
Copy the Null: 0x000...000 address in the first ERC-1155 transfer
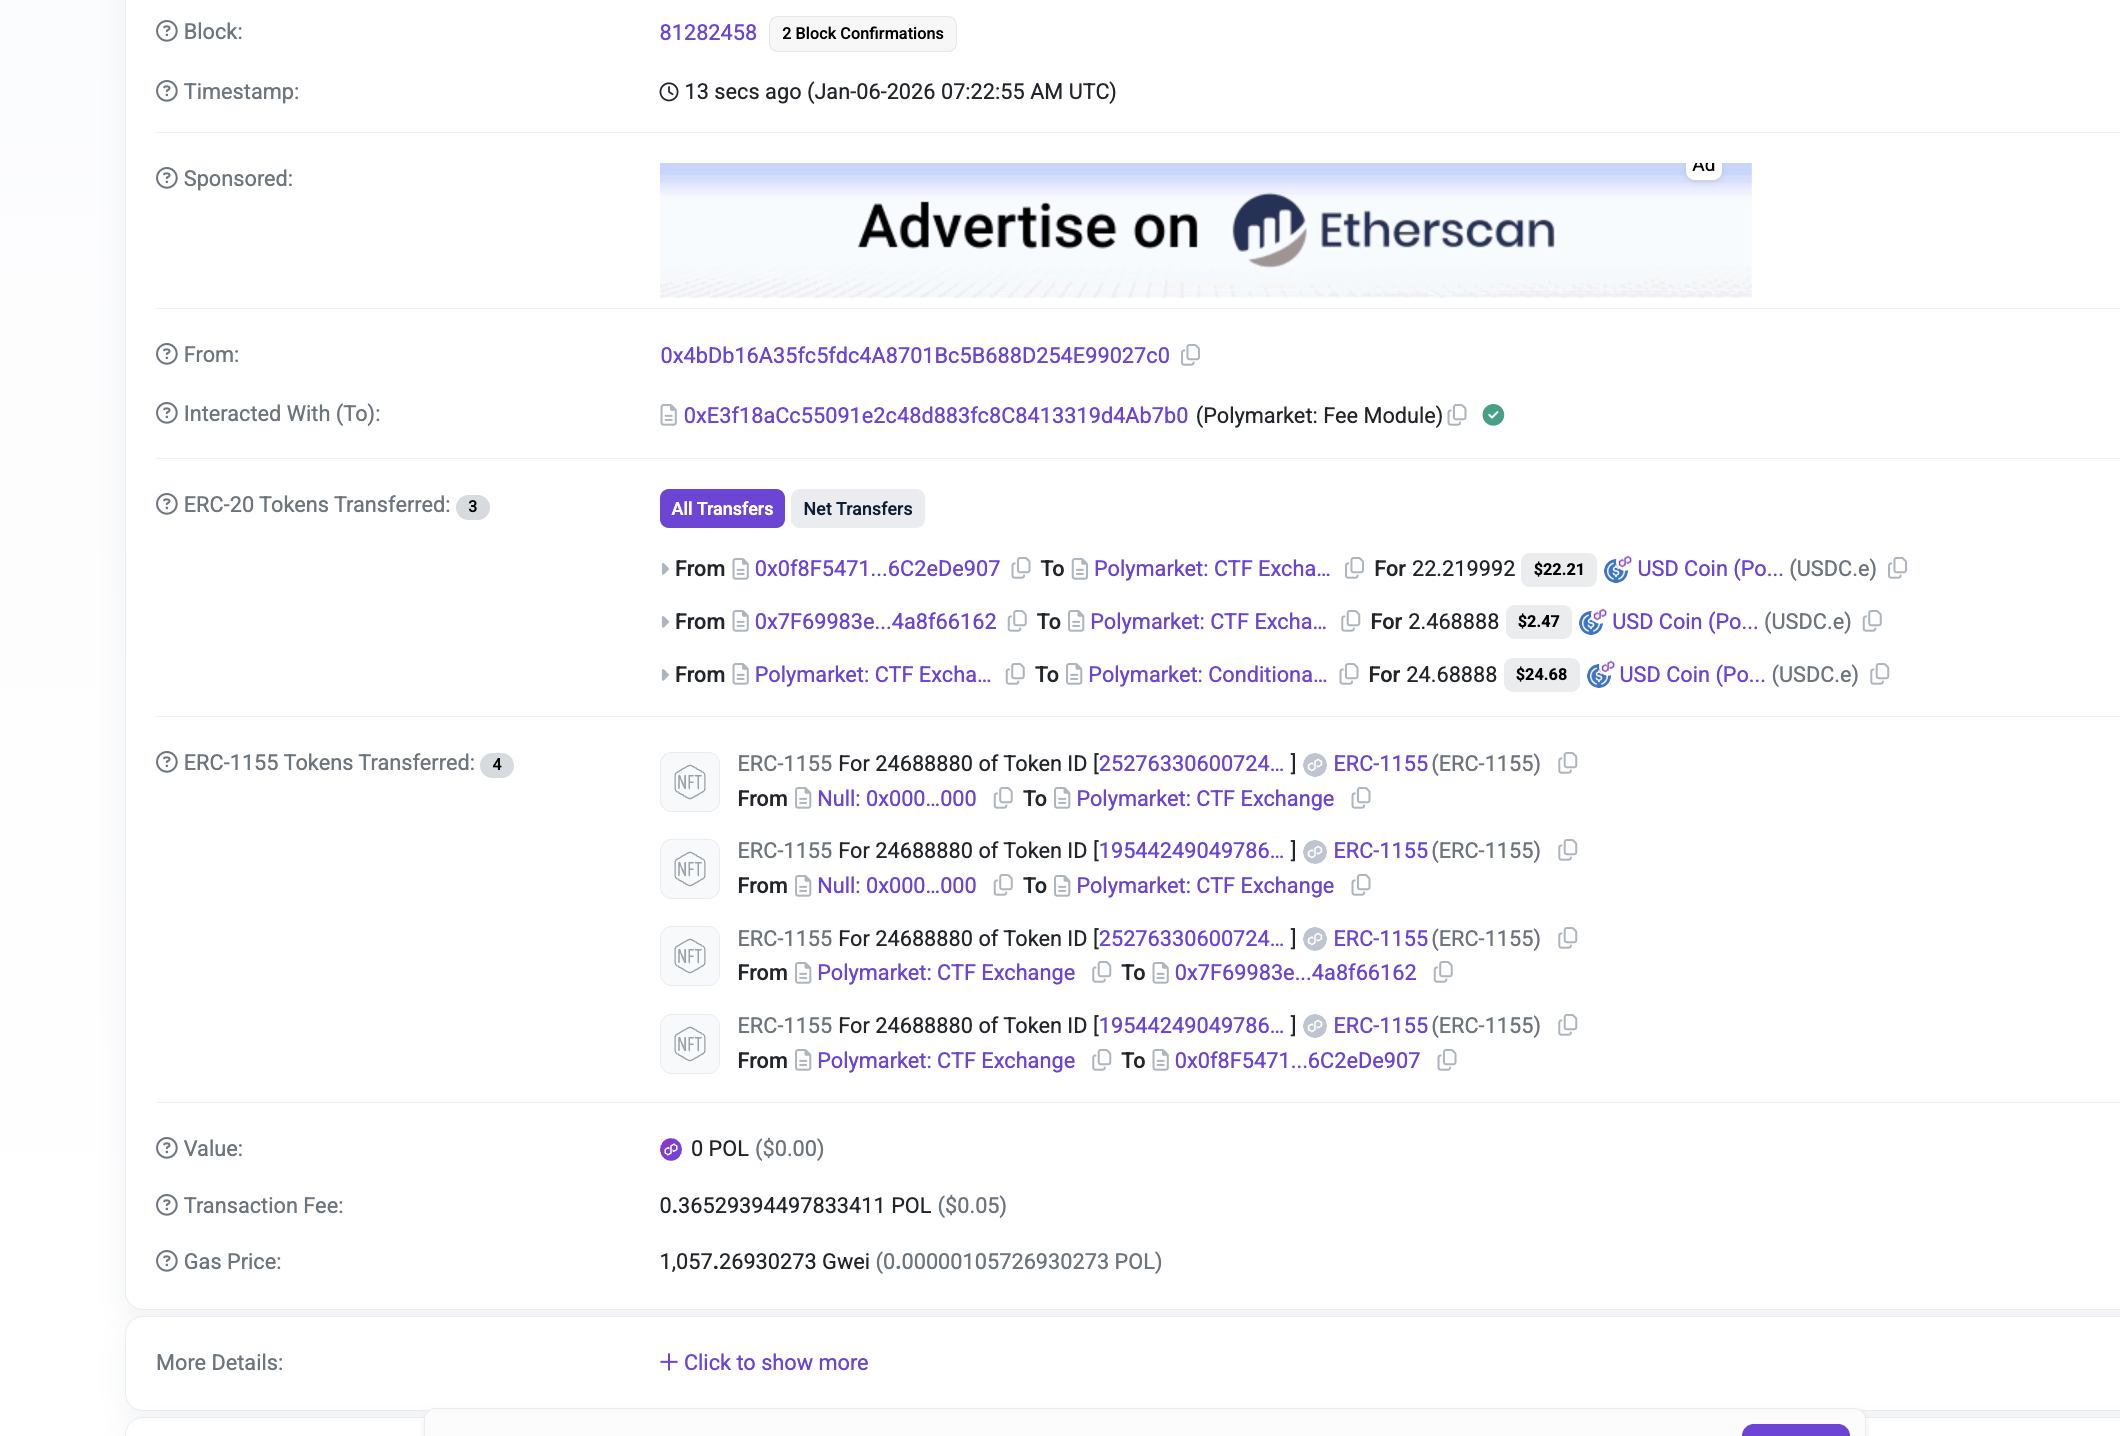pyautogui.click(x=1002, y=798)
